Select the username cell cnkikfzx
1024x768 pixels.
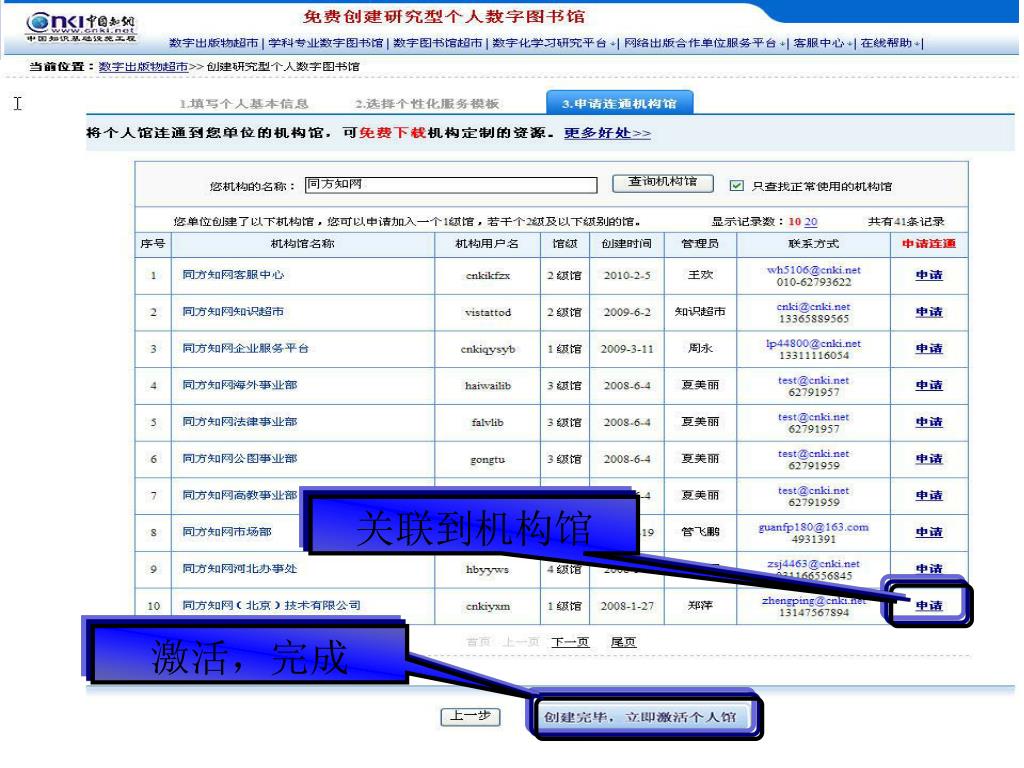click(488, 276)
